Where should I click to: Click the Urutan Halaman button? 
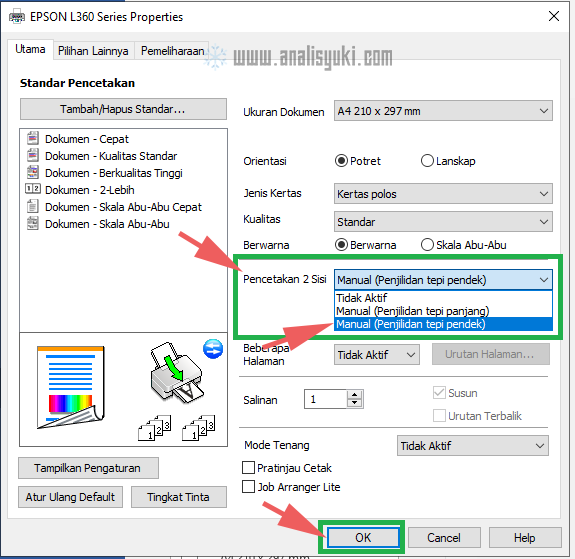[x=491, y=354]
